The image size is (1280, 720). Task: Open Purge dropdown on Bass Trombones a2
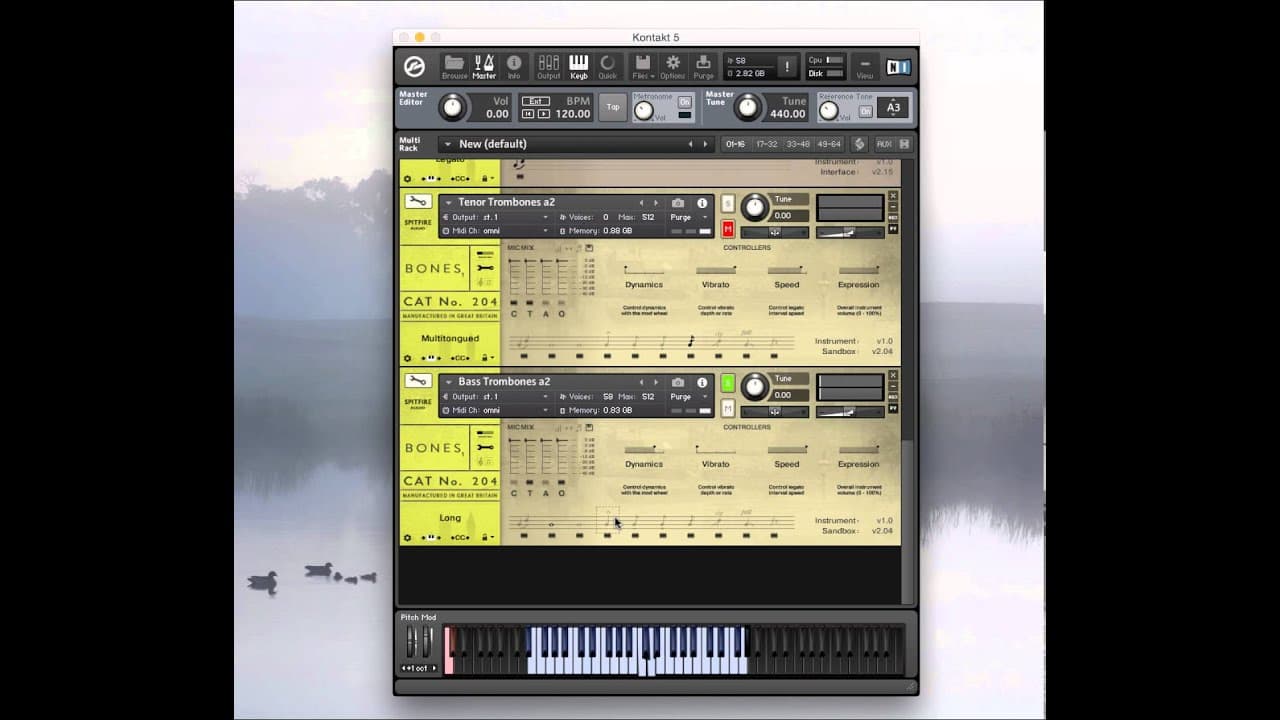coord(688,396)
